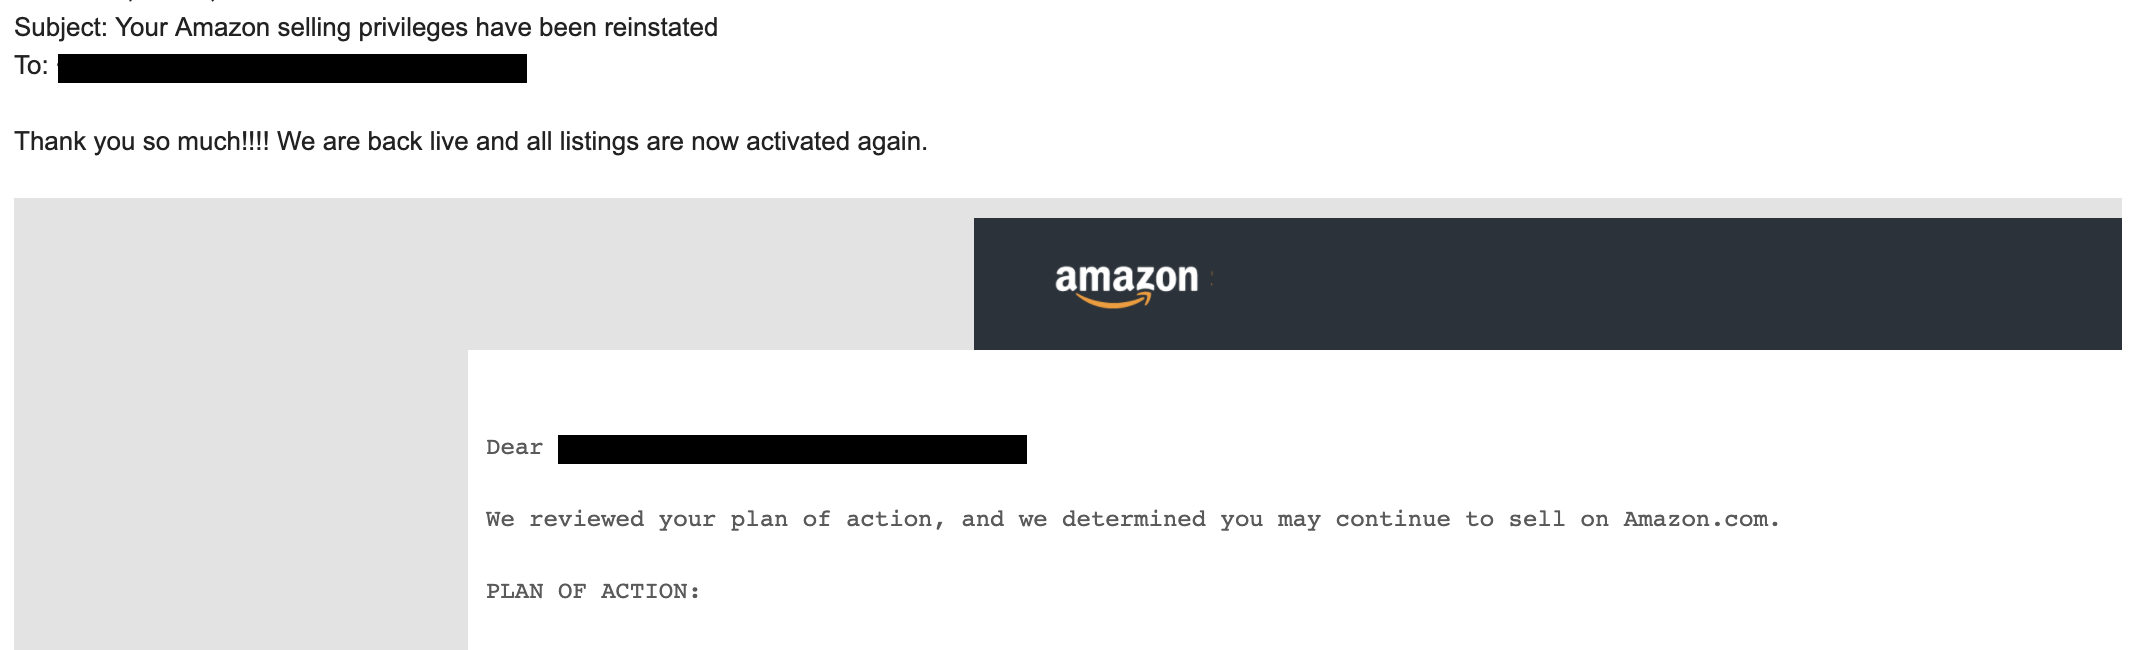The width and height of the screenshot is (2138, 650).
Task: Click the gray margin left of the email
Action: [240, 450]
